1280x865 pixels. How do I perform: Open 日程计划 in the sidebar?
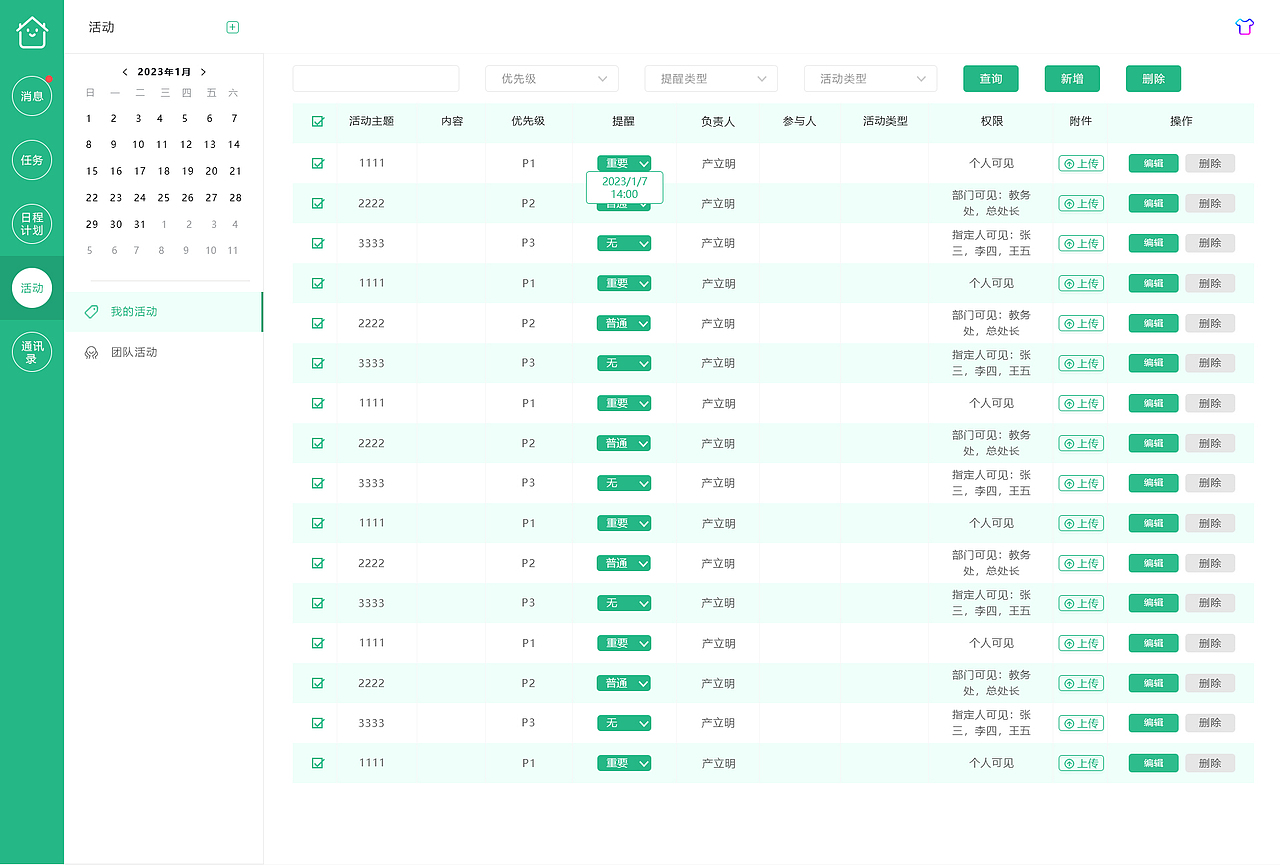[32, 224]
